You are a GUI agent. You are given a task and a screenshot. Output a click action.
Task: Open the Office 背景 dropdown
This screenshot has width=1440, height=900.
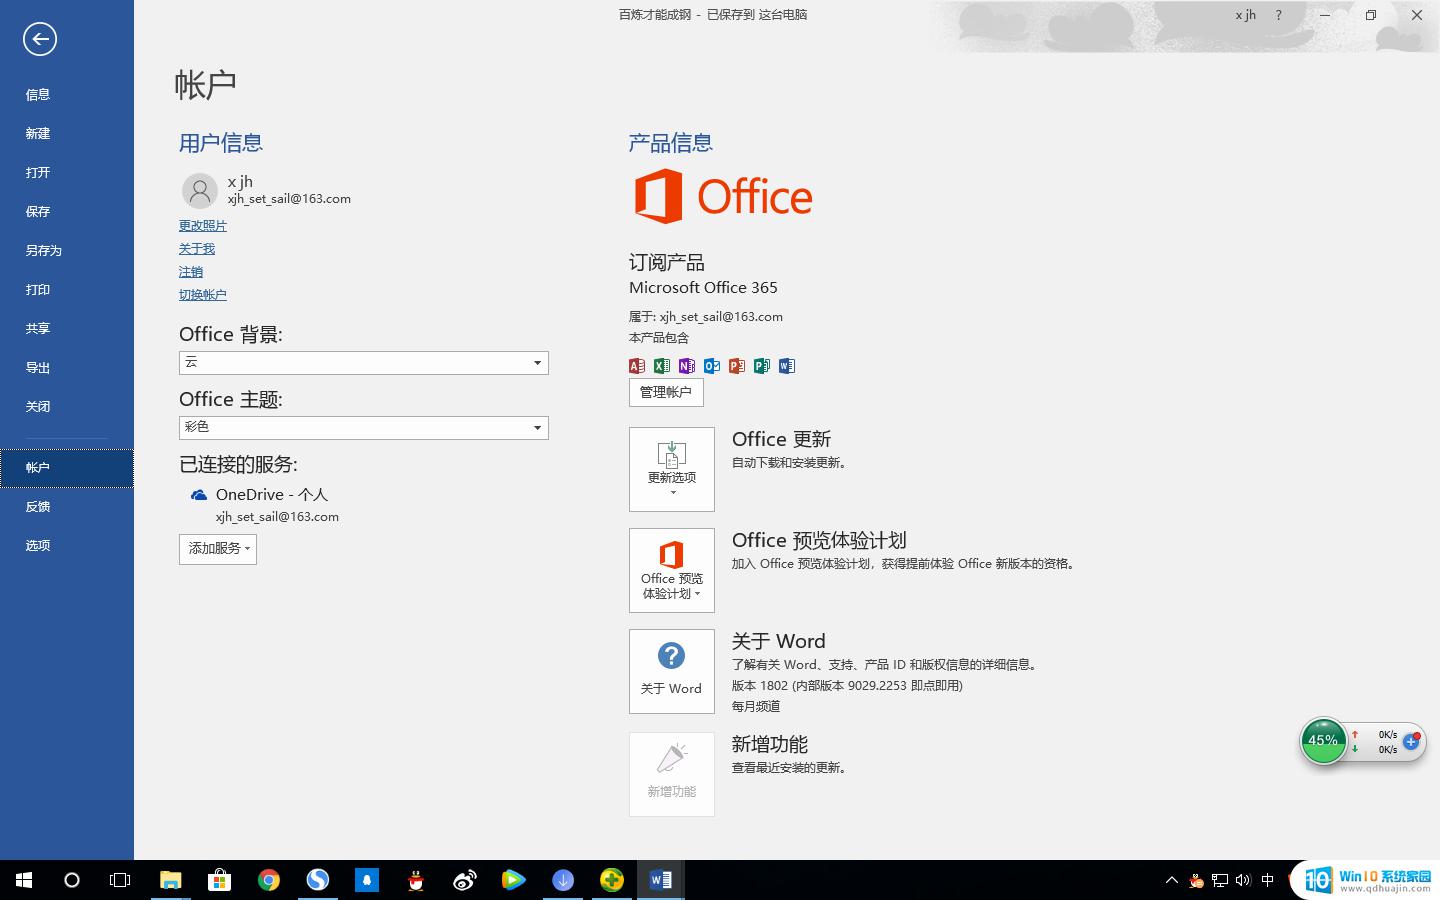coord(363,362)
